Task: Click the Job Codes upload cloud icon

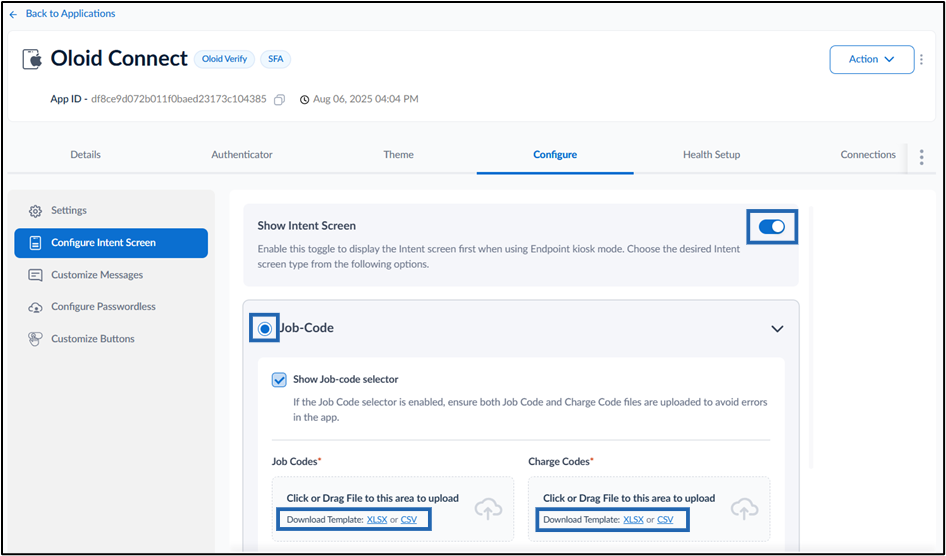Action: [x=488, y=509]
